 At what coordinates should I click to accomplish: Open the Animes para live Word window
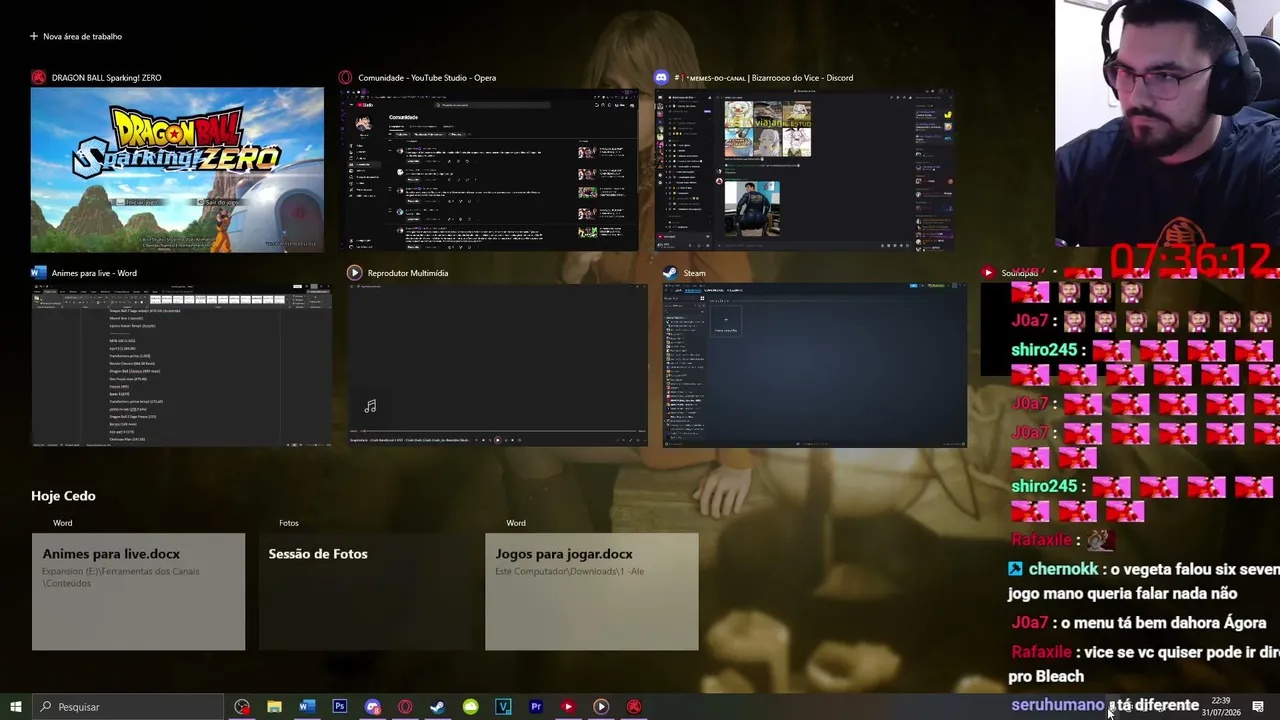click(181, 364)
